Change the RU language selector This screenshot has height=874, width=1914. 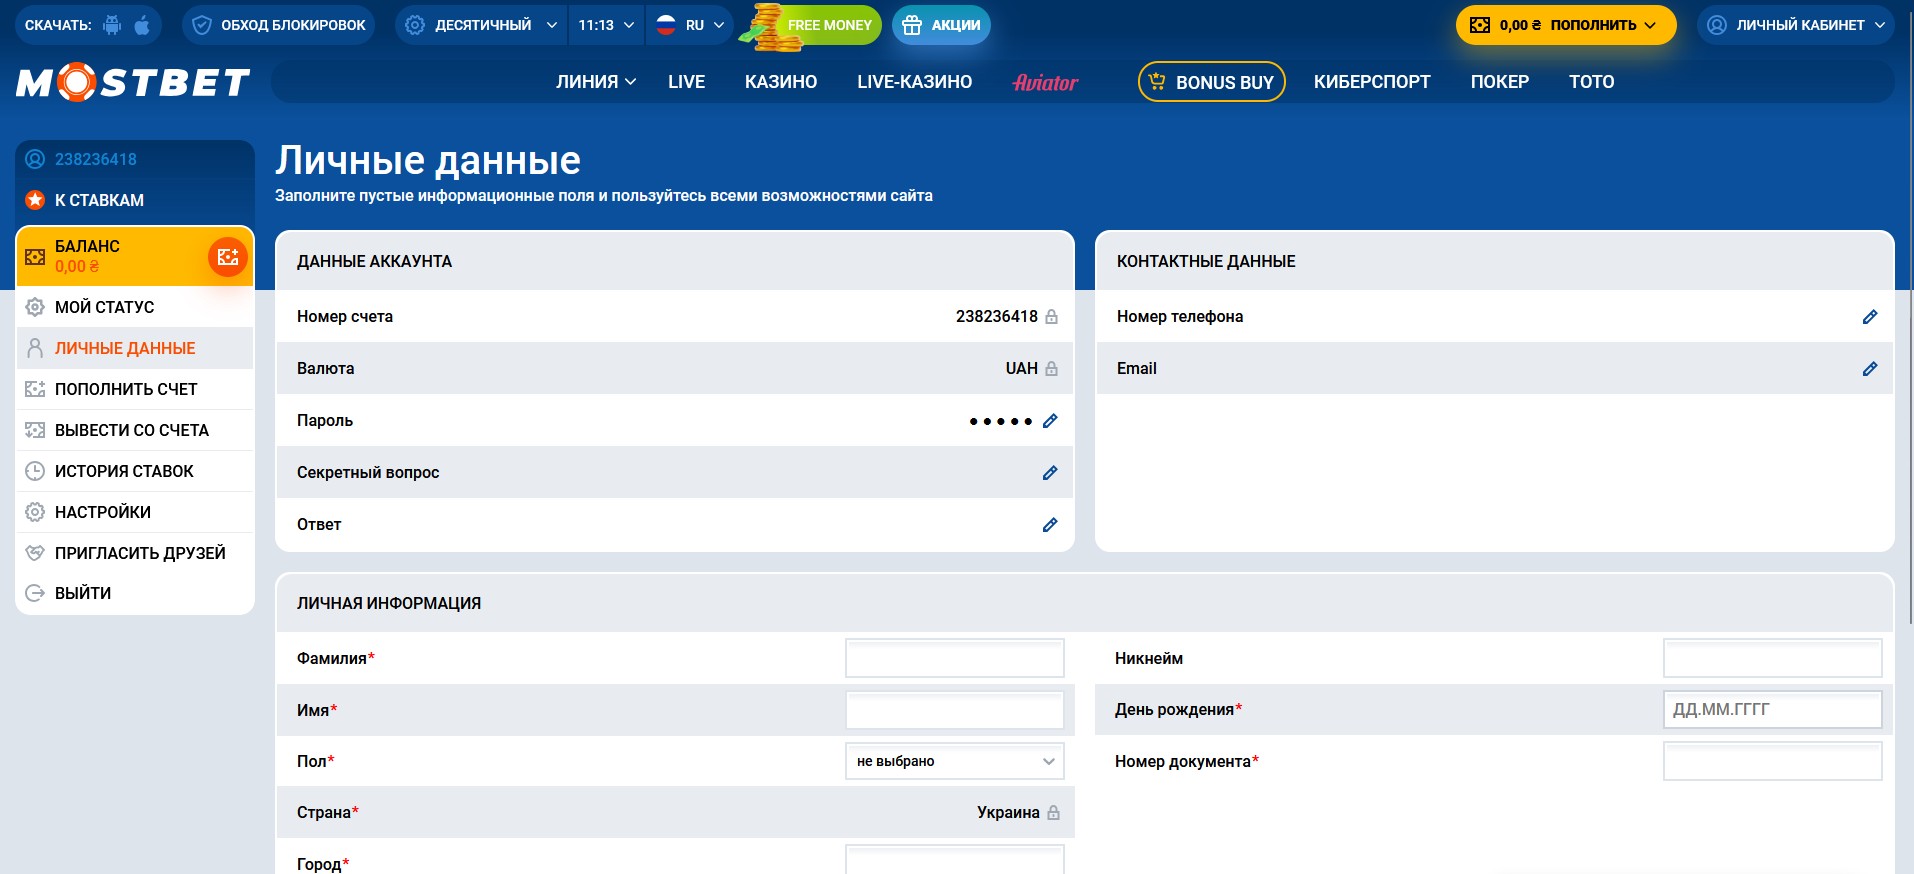click(x=690, y=25)
